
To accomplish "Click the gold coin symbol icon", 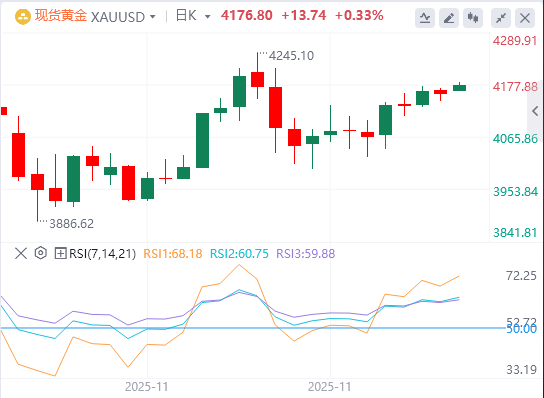I will tap(23, 17).
